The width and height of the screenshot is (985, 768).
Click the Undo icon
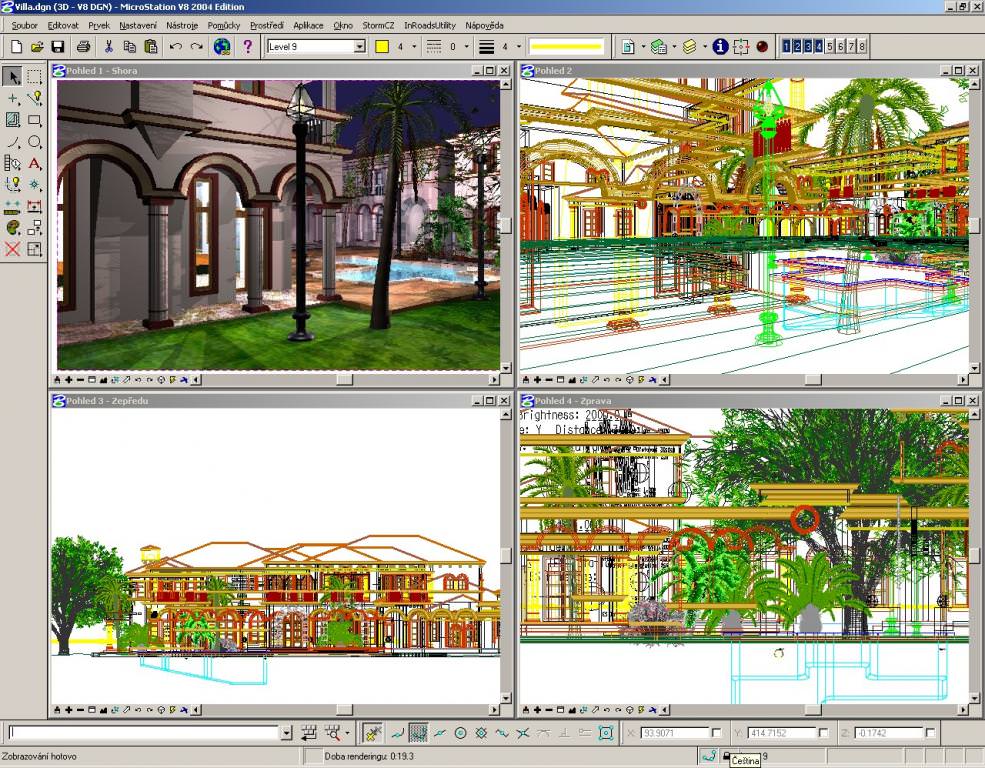click(174, 46)
